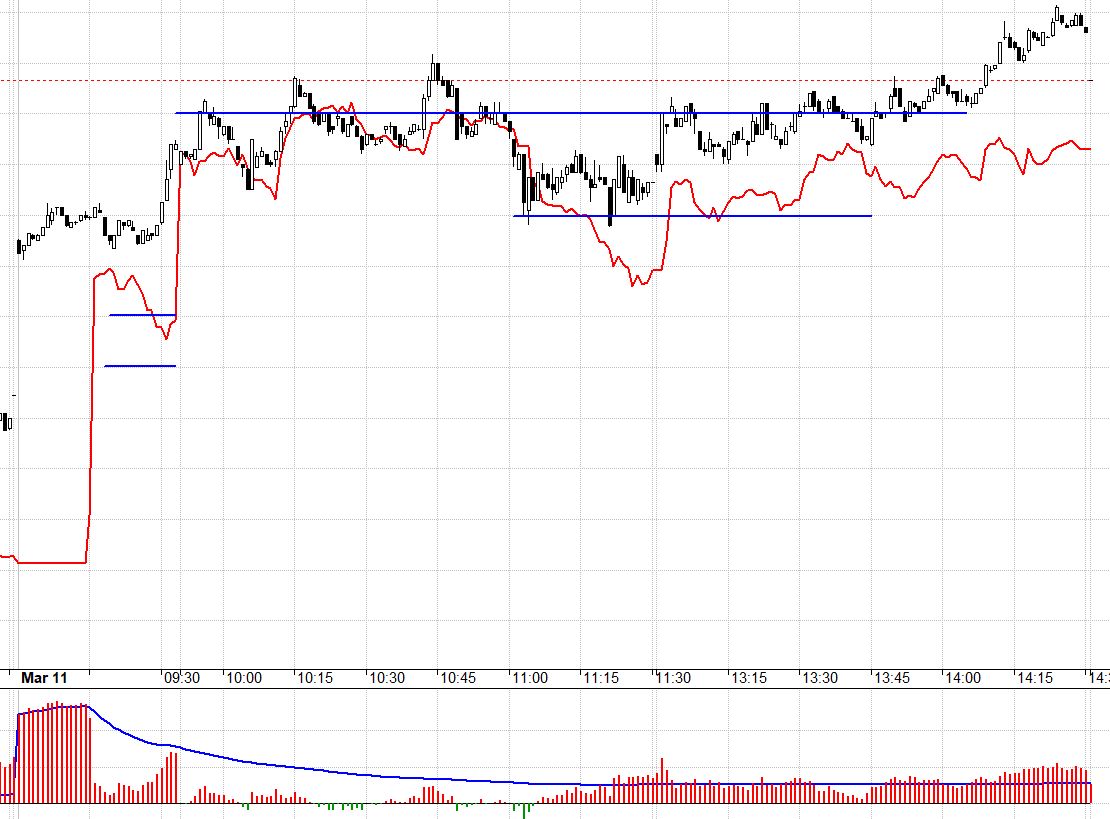
Task: Click the 14:00 time axis label
Action: [963, 678]
